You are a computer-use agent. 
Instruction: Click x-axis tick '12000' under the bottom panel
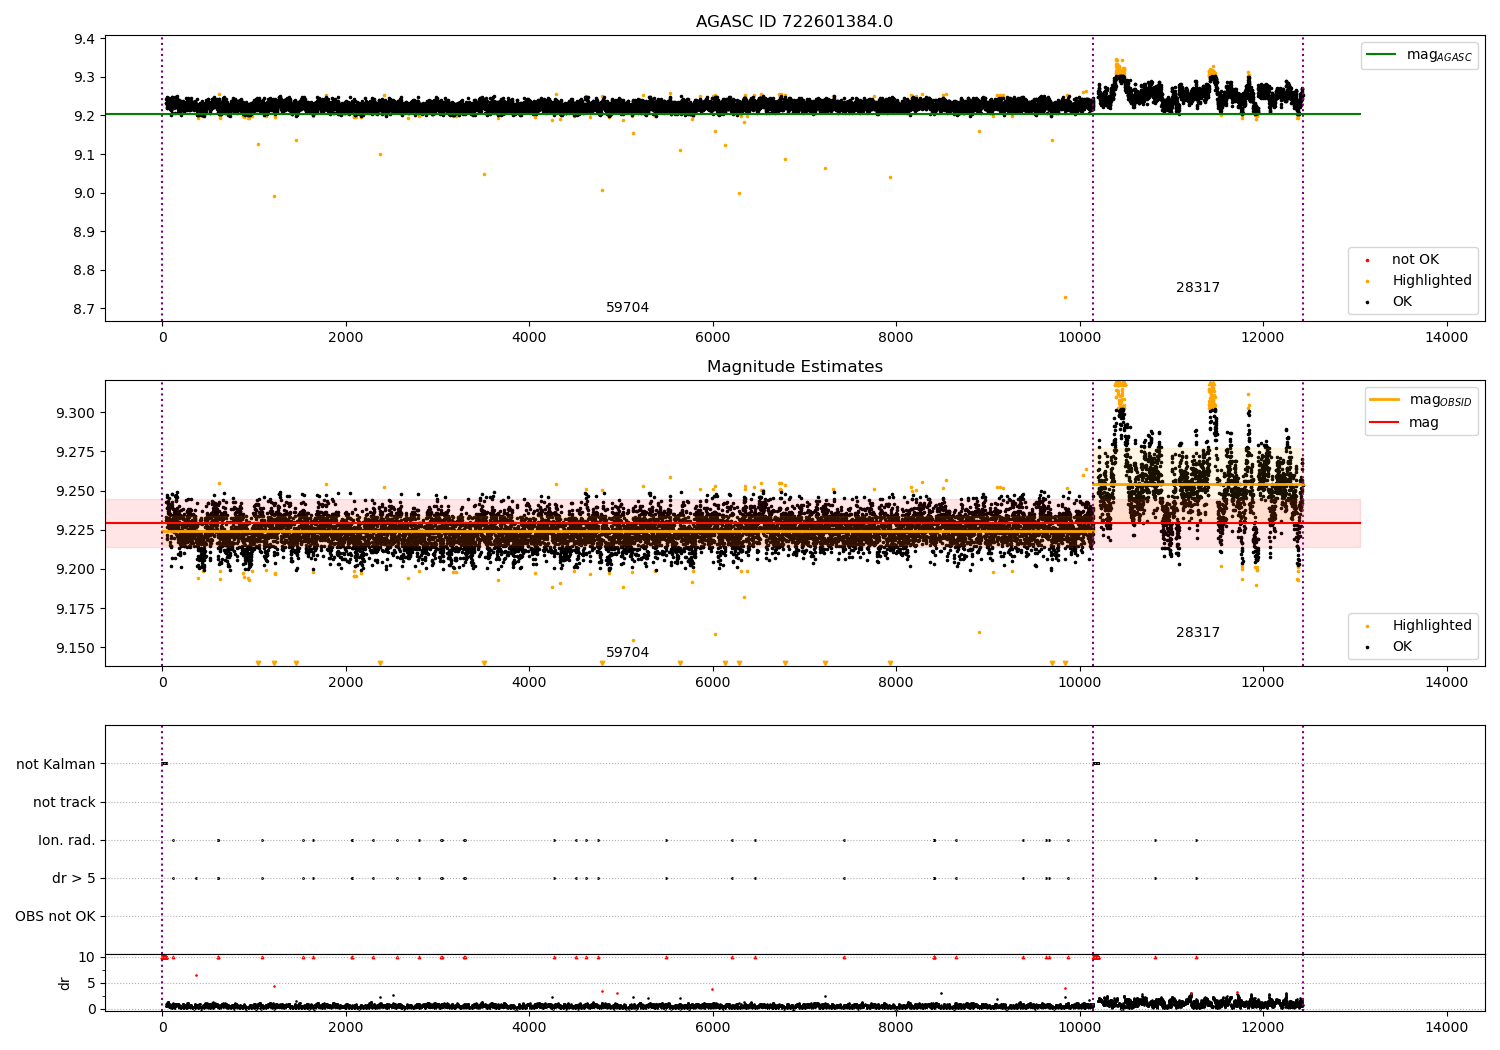pos(1263,1027)
